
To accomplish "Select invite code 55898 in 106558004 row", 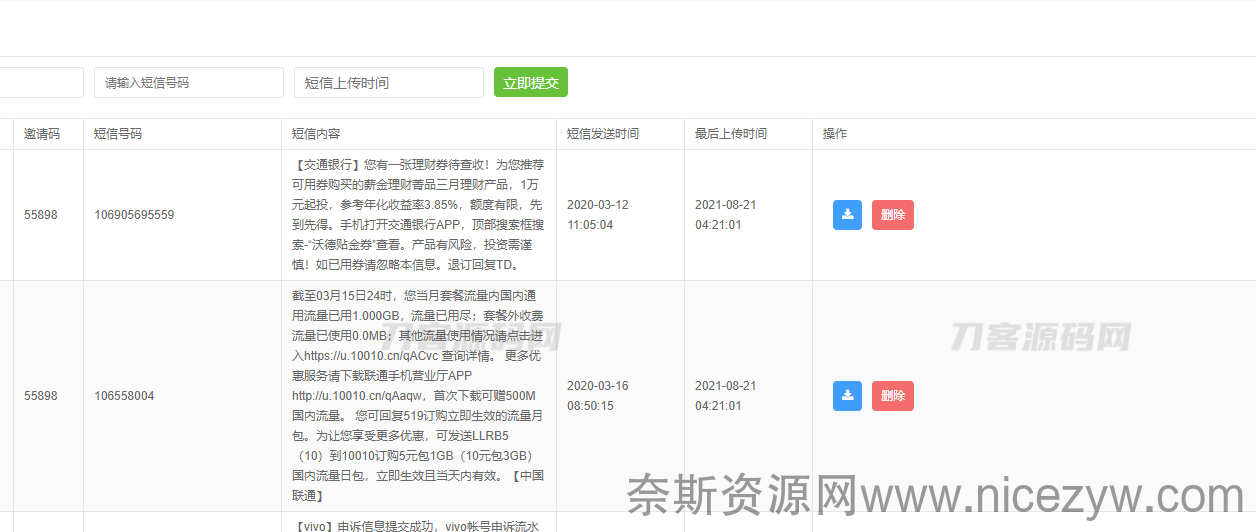I will [x=41, y=396].
